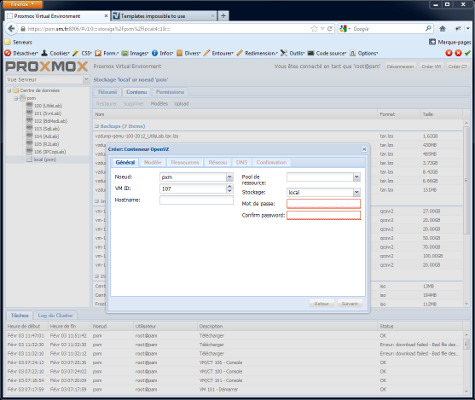Open the Firefox application menu

tap(23, 4)
